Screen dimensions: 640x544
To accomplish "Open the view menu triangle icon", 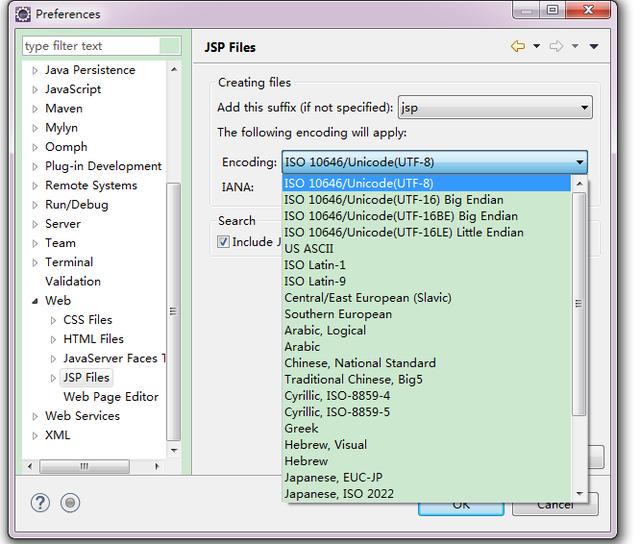I will coord(594,46).
